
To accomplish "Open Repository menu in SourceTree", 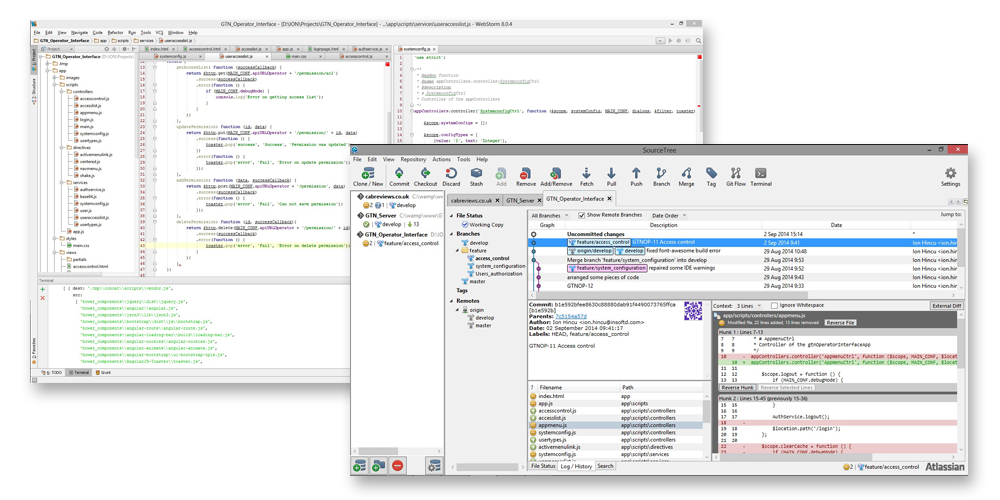I will 413,159.
